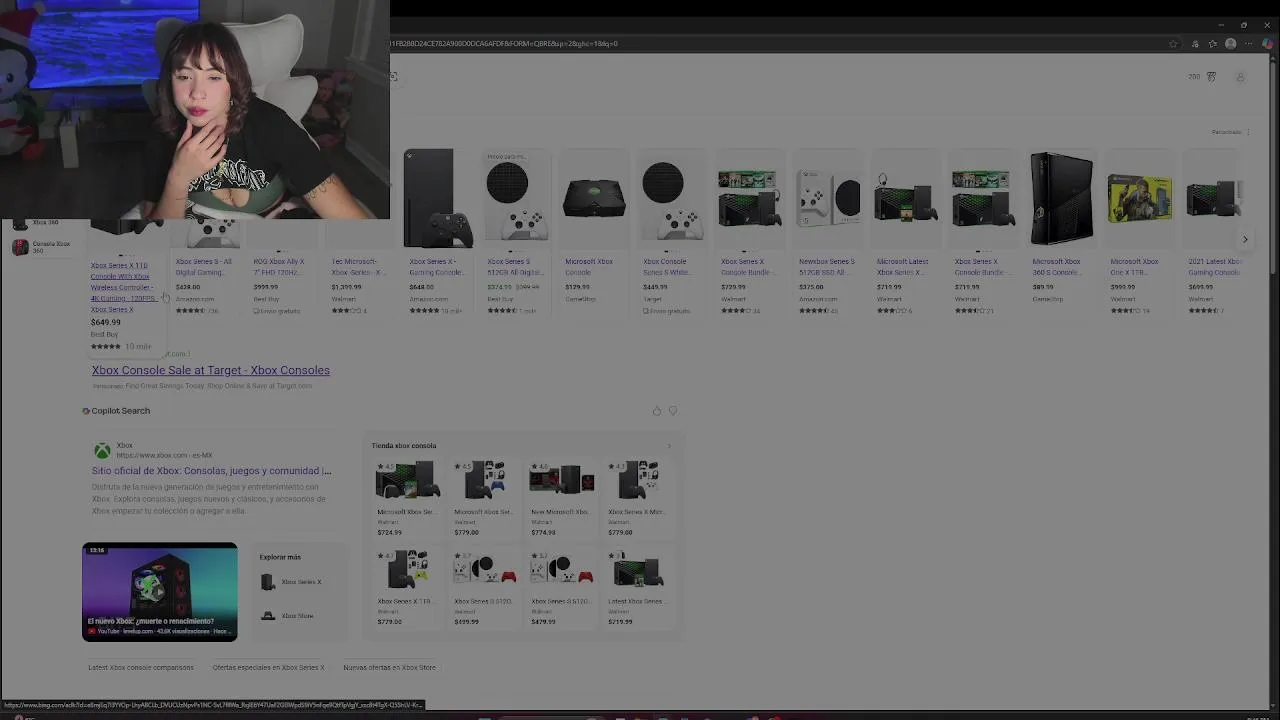Bookmark page with the star icon

(x=1173, y=44)
